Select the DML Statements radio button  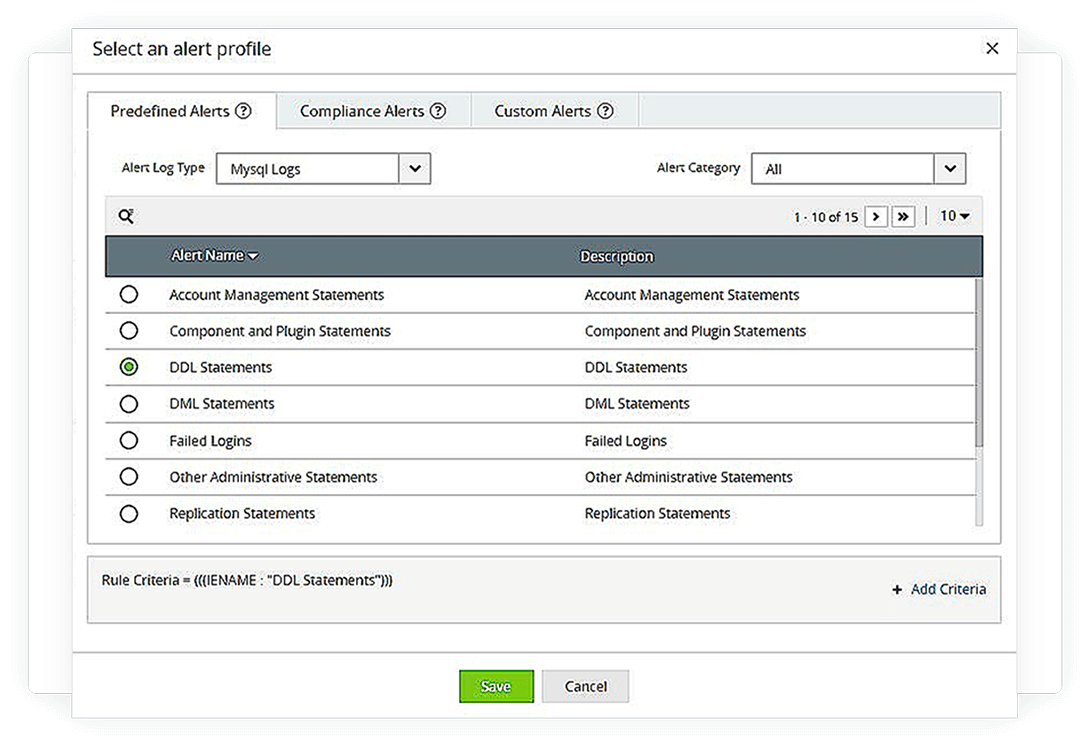coord(129,404)
